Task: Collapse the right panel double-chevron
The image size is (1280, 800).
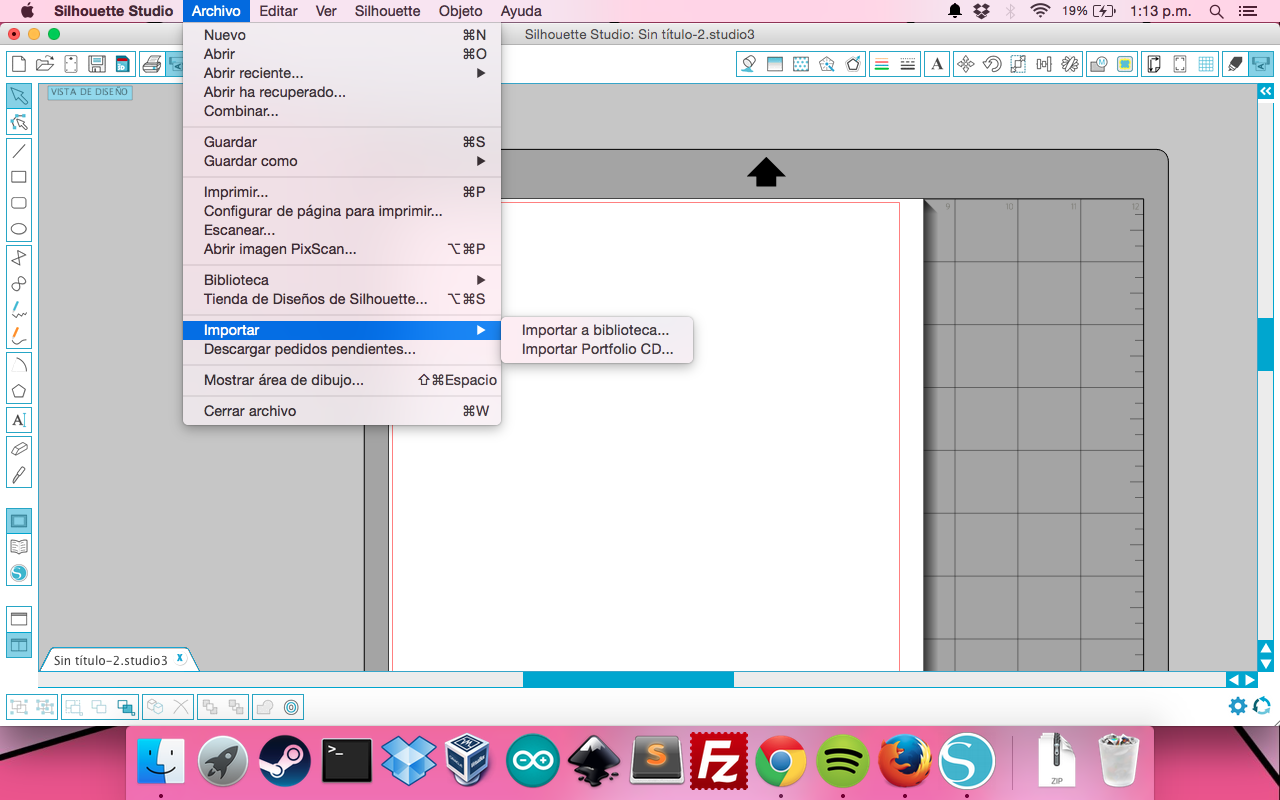Action: [1265, 90]
